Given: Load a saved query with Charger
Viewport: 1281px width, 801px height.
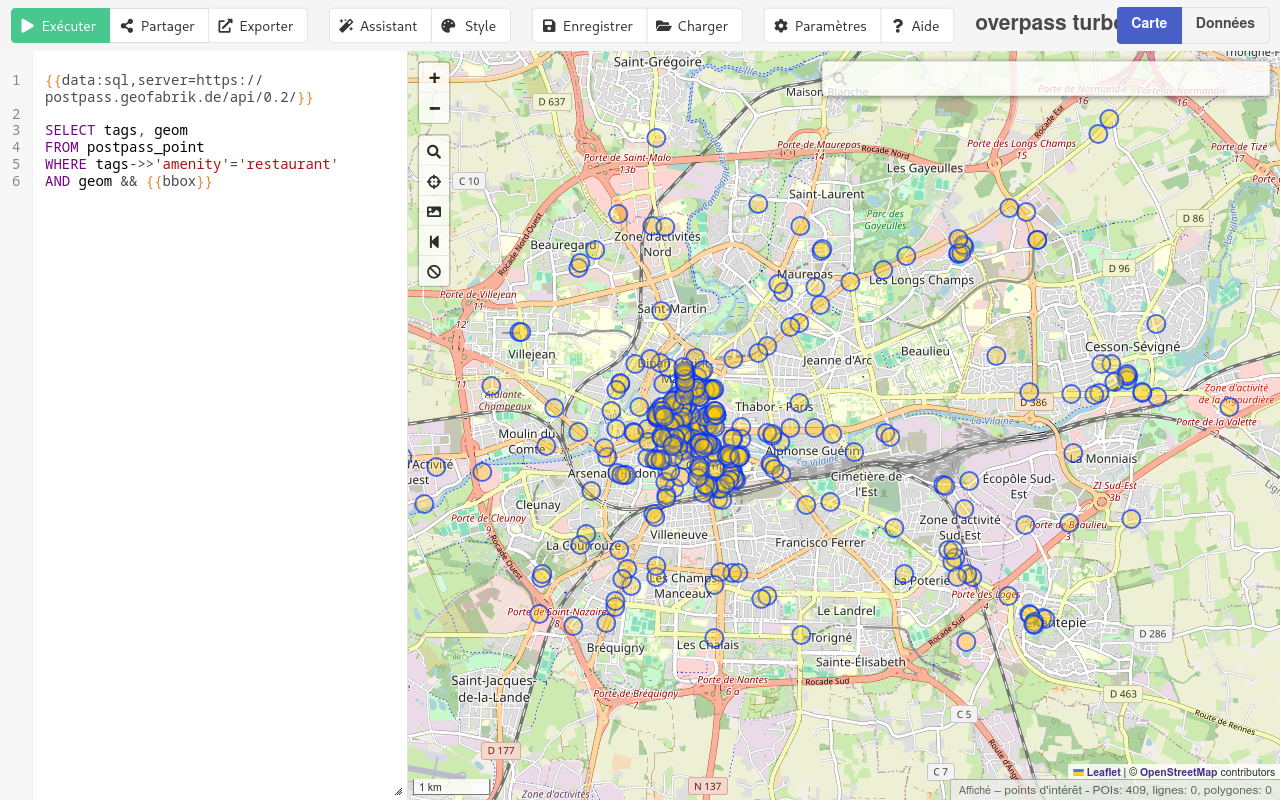Looking at the screenshot, I should click(693, 26).
